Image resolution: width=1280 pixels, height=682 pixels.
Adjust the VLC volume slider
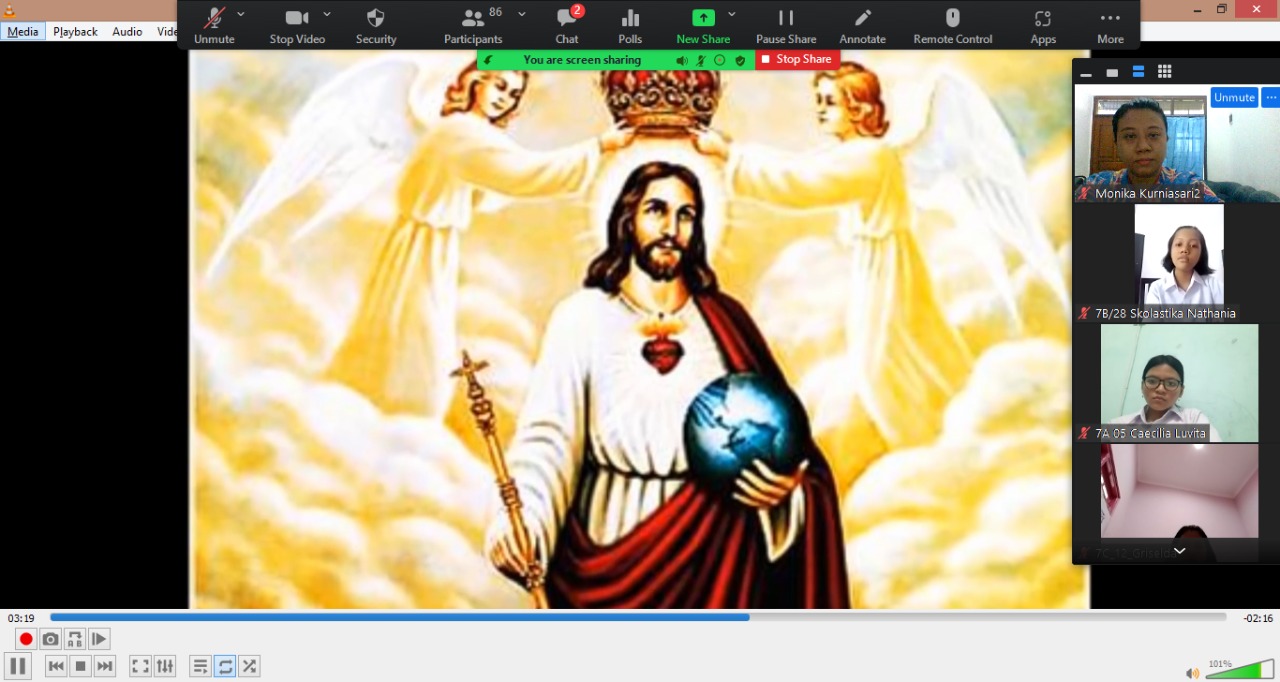[x=1240, y=670]
